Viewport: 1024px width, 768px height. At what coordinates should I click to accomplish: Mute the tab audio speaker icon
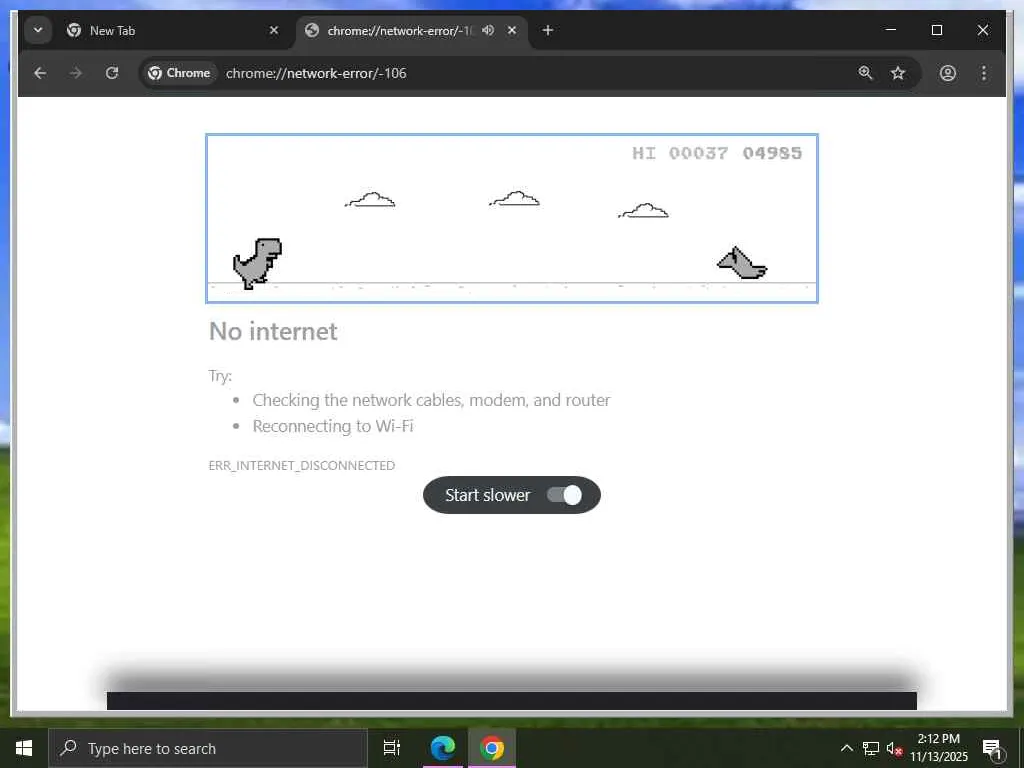pos(488,30)
